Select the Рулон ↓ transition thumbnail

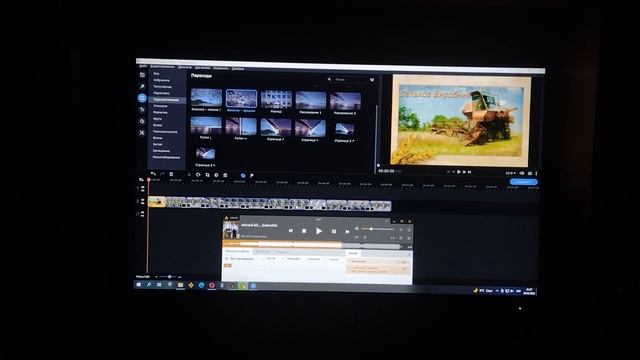206,125
